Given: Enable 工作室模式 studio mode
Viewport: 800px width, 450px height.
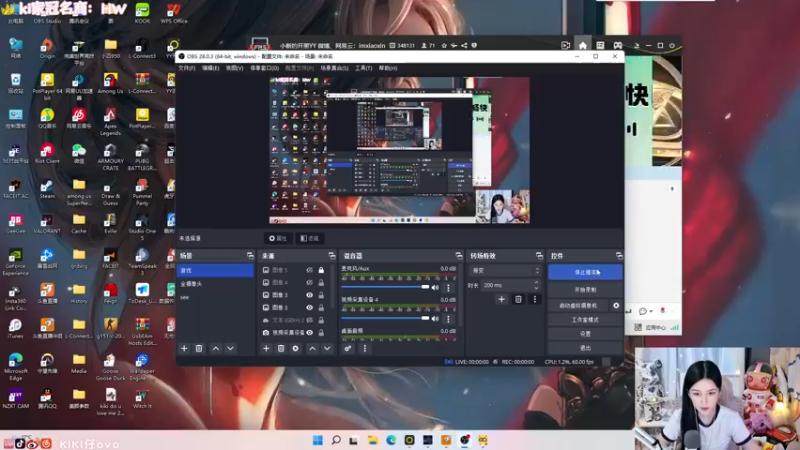Looking at the screenshot, I should coord(585,319).
